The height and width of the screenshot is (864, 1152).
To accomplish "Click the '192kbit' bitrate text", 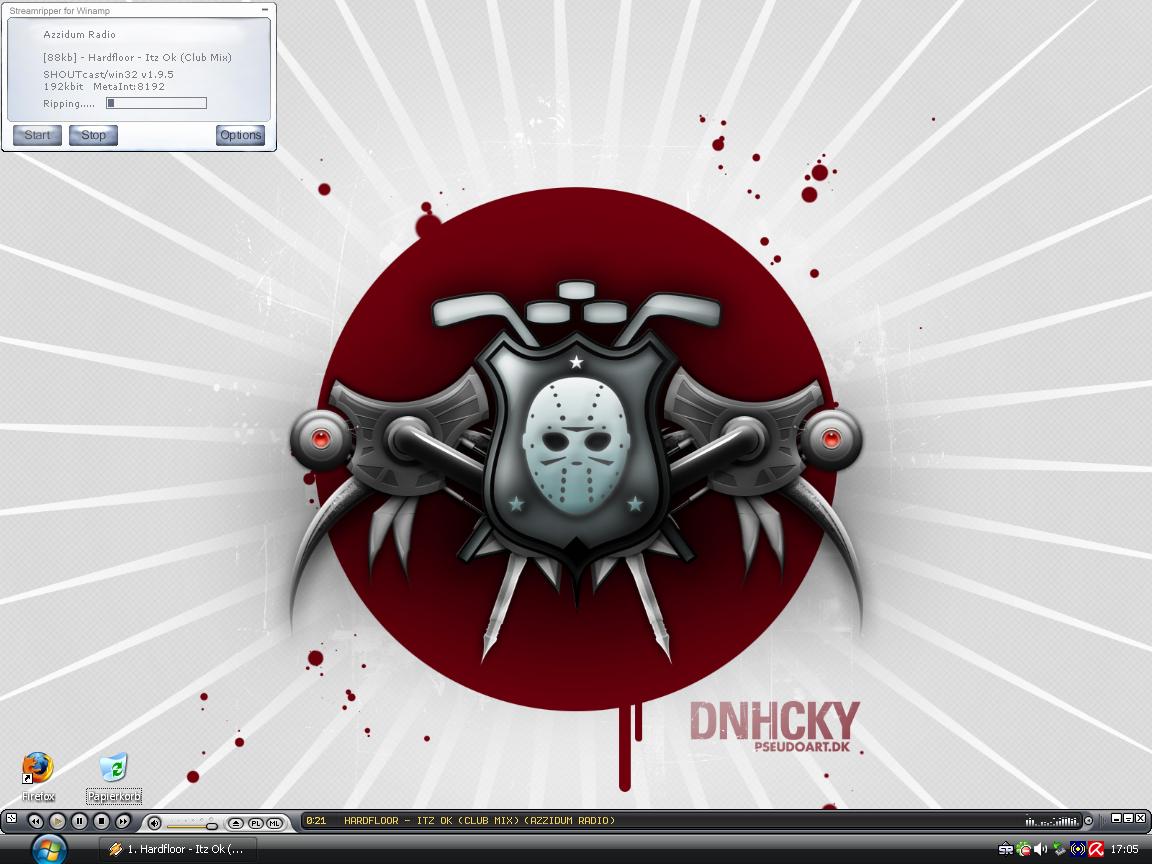I will click(63, 87).
